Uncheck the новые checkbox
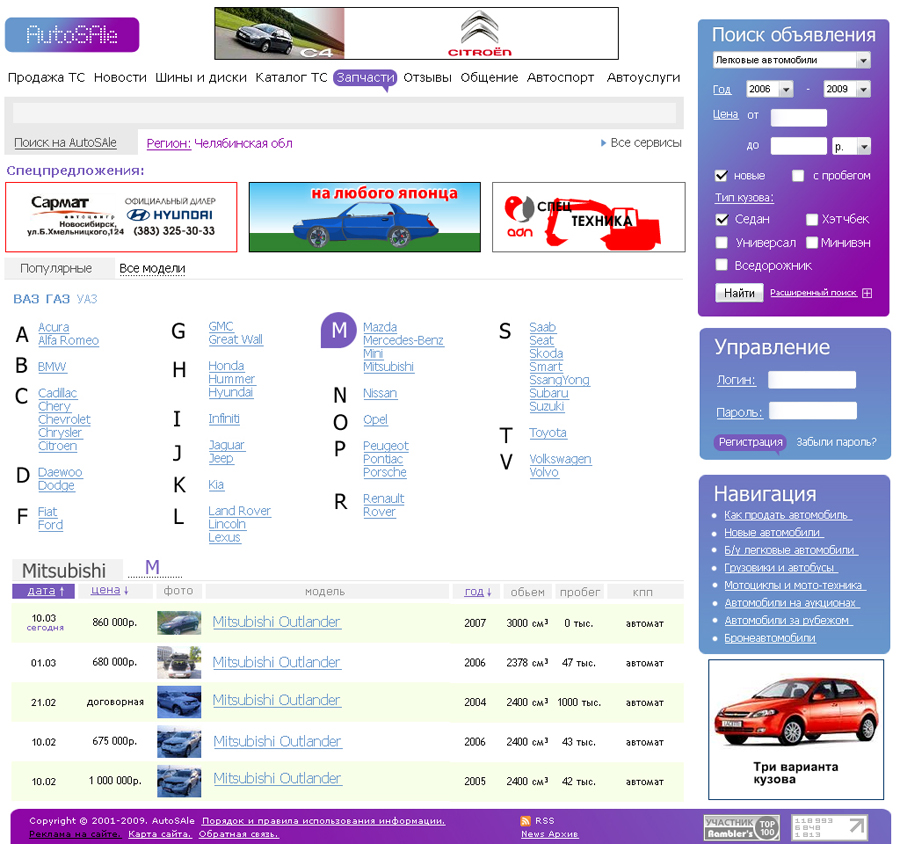The height and width of the screenshot is (844, 900). [721, 175]
